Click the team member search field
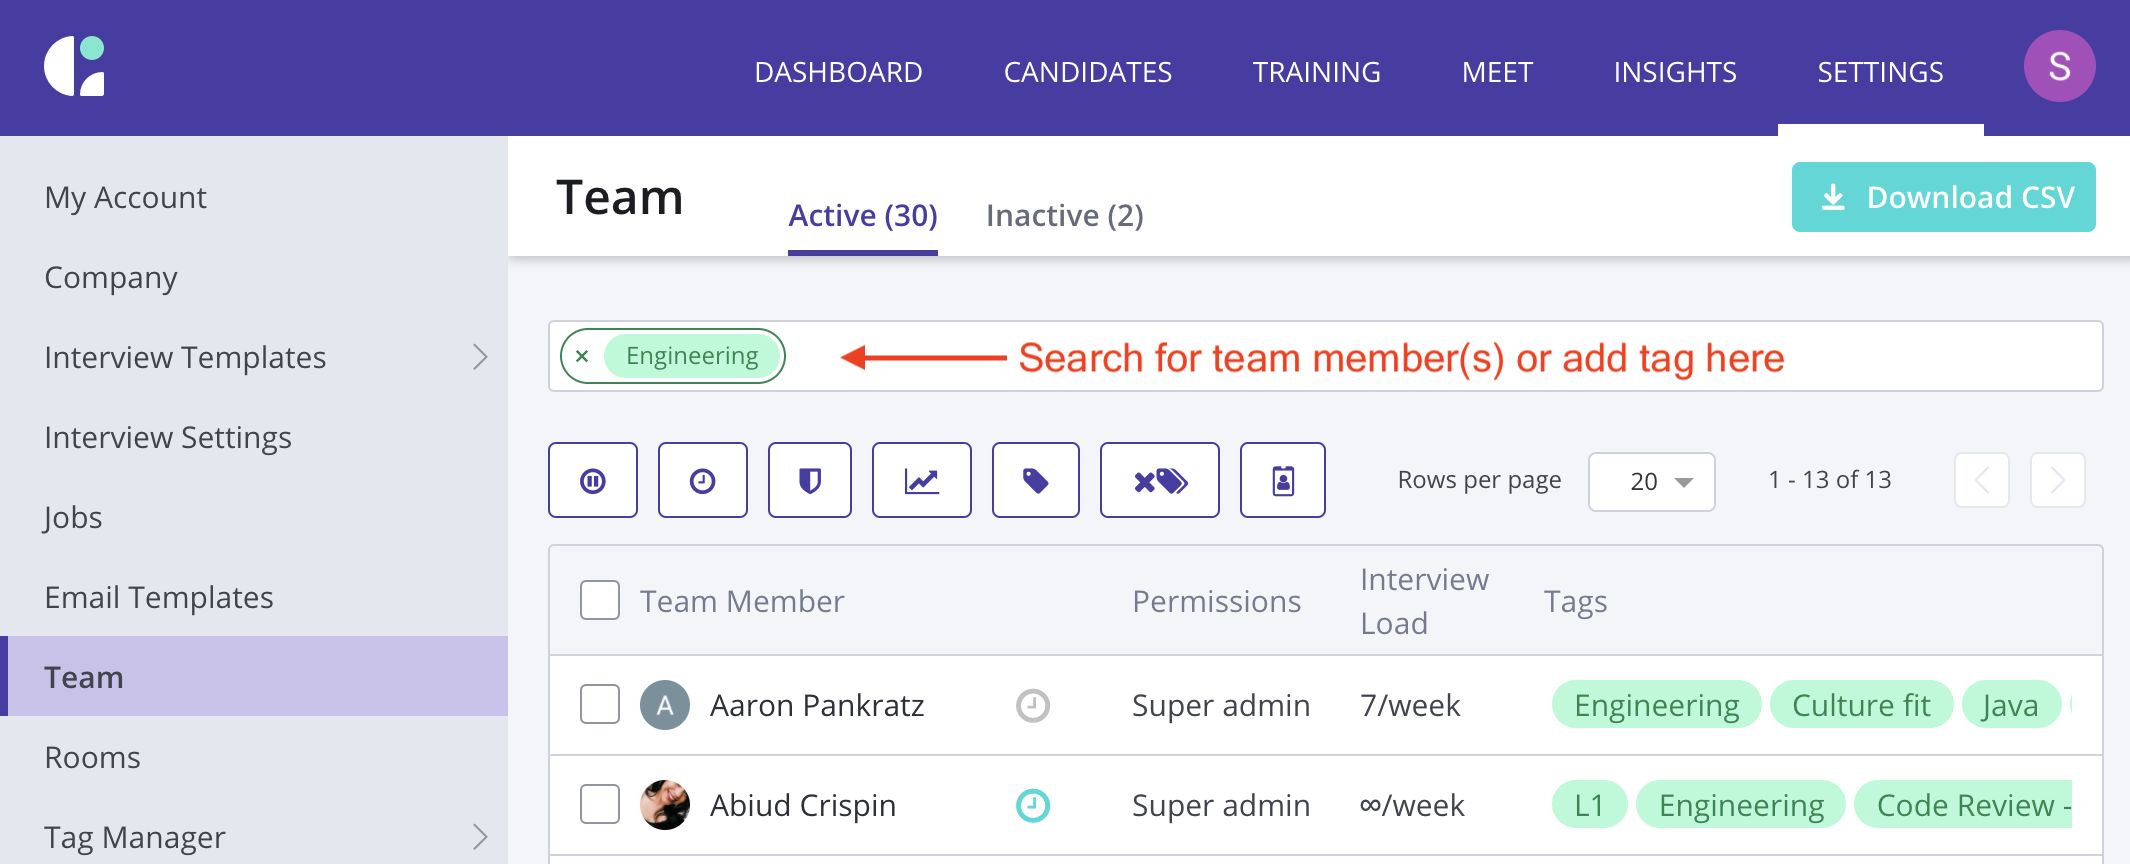Screen dimensions: 2130x864 point(1400,356)
